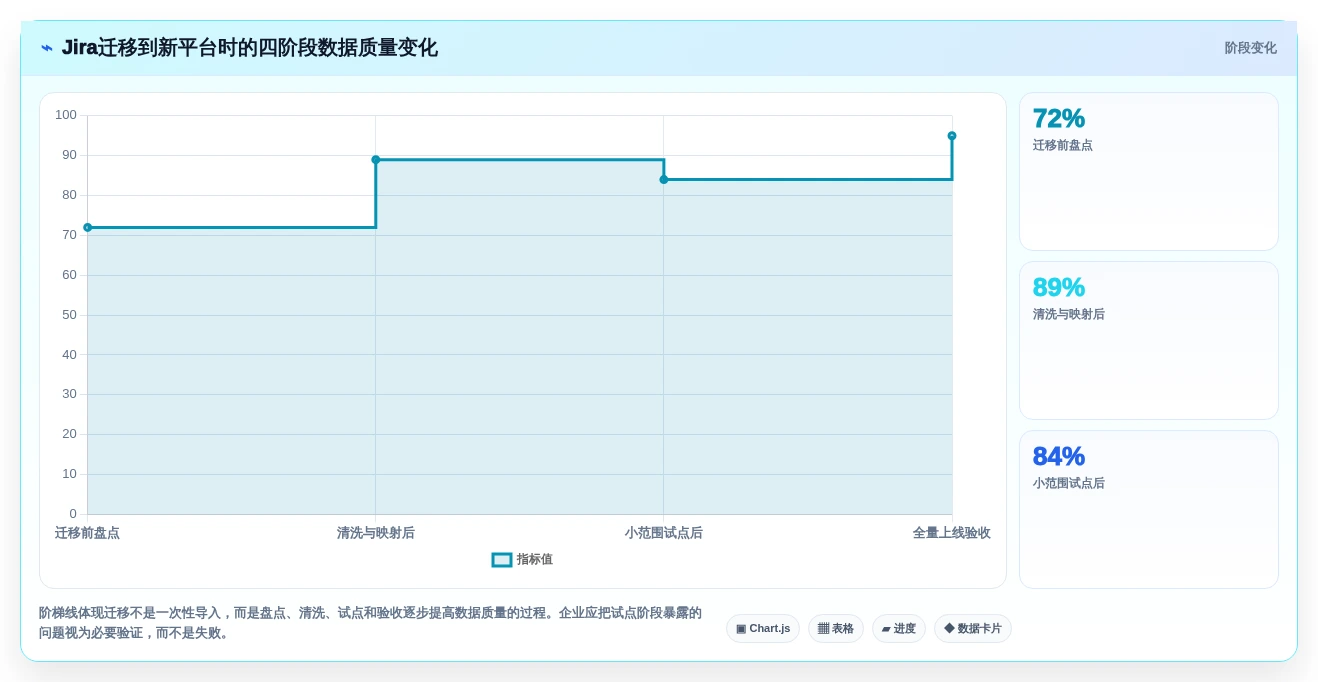
Task: Click the lightning icon beside the title
Action: 47,48
